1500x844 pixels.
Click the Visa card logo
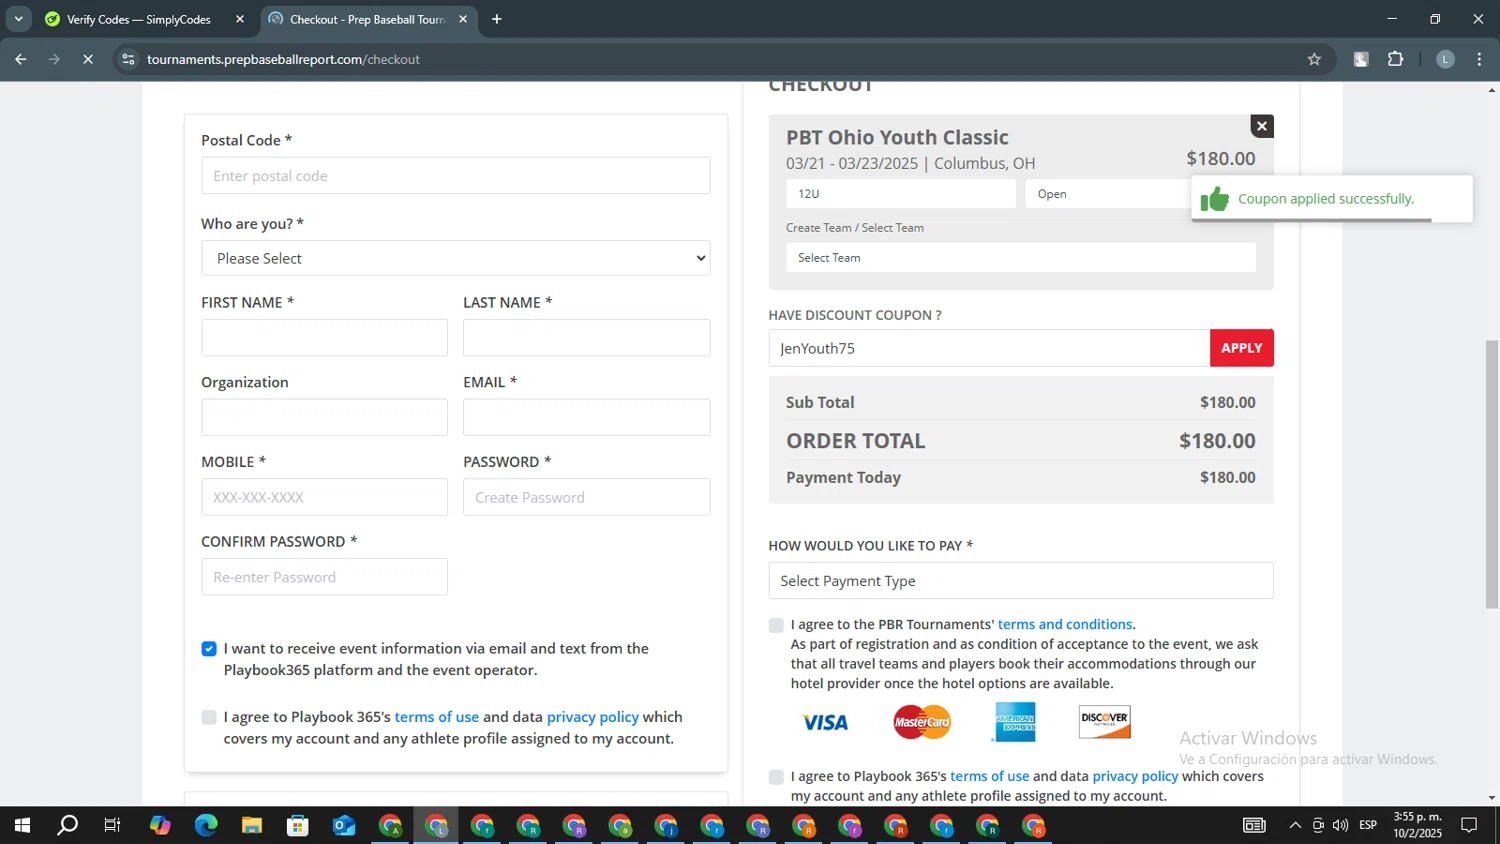click(x=825, y=722)
